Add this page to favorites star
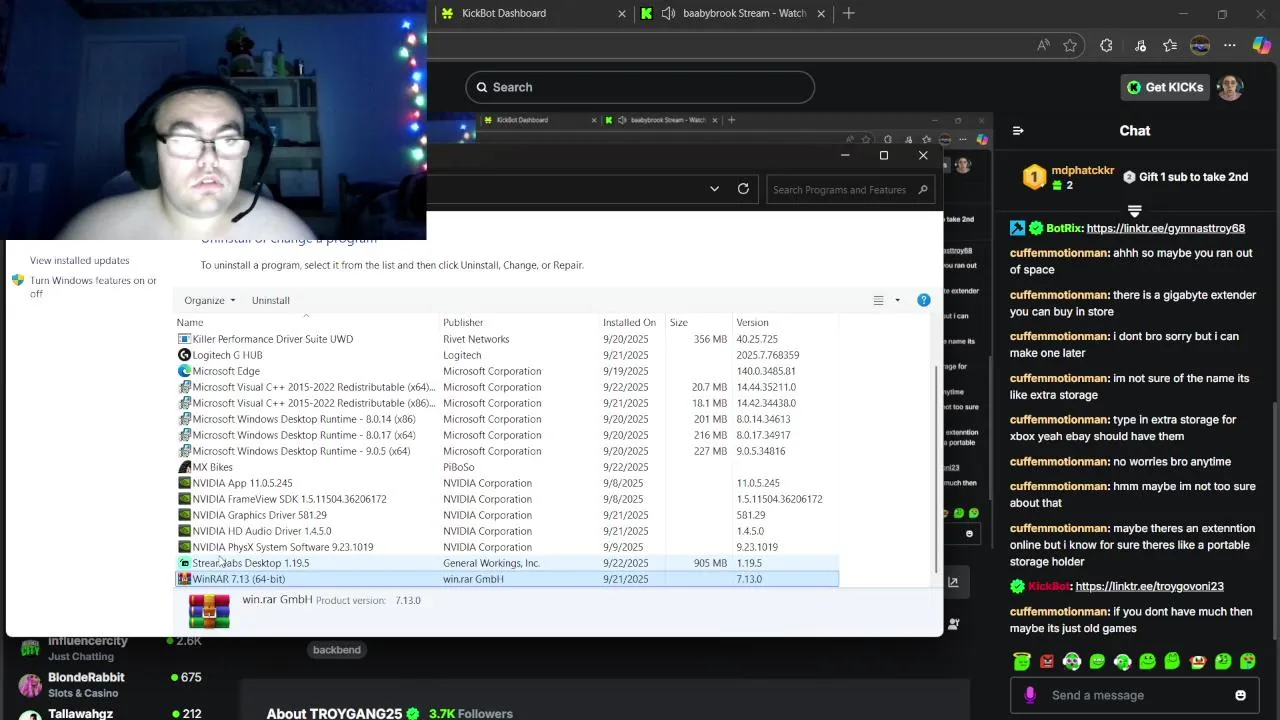This screenshot has width=1280, height=720. pos(1070,45)
